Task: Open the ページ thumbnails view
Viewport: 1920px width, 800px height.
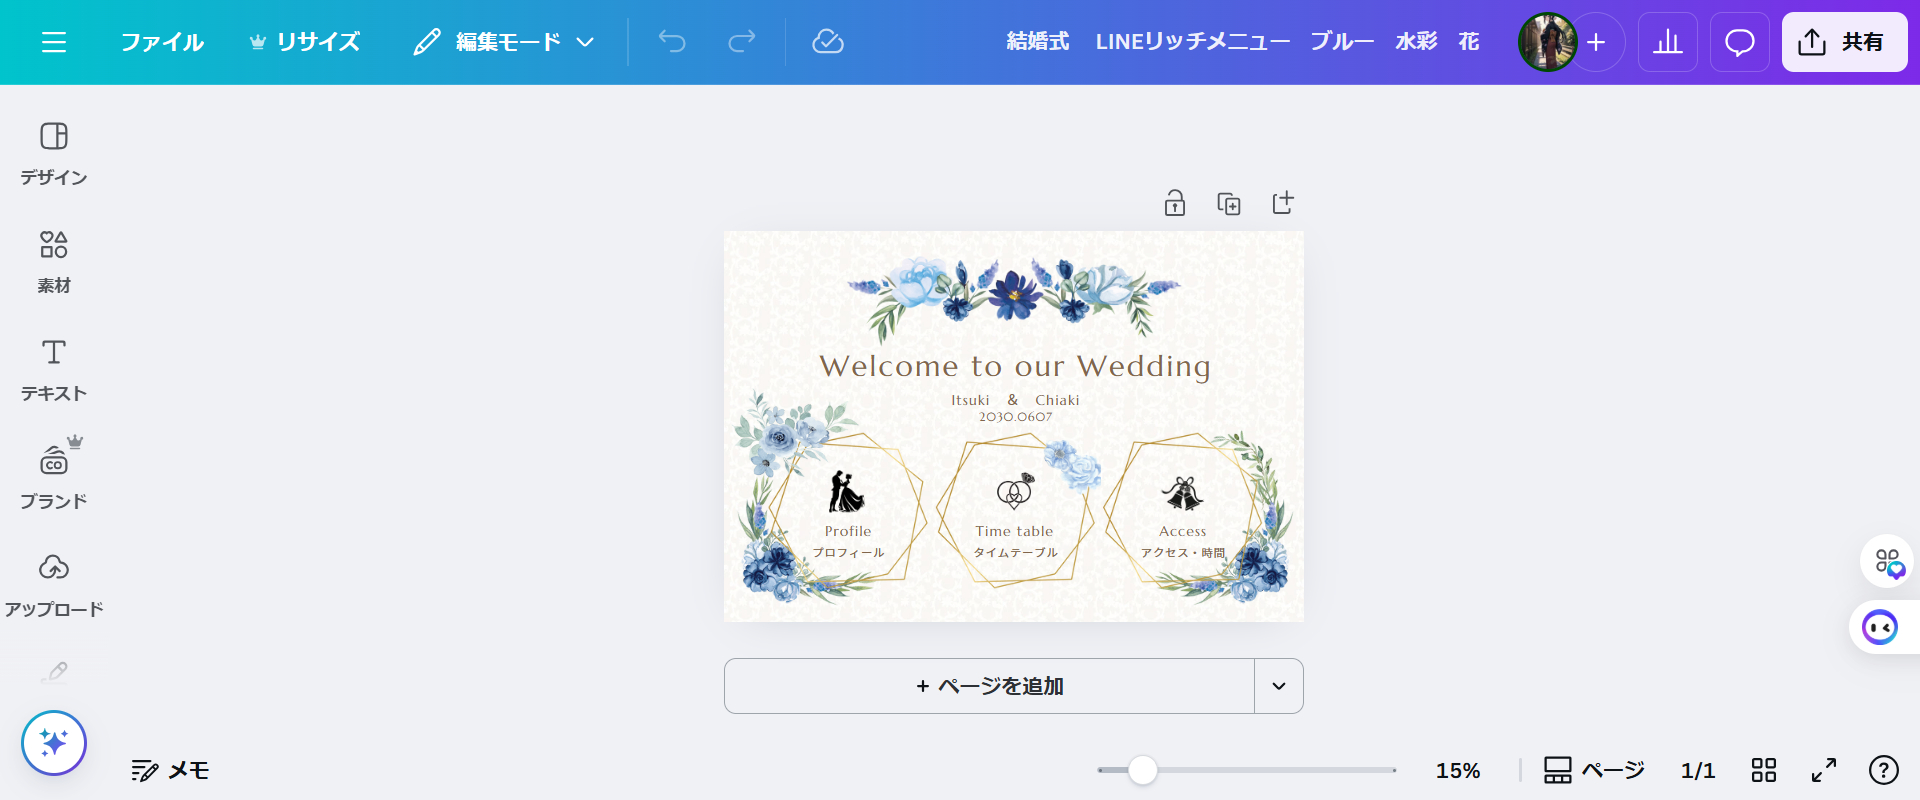Action: [x=1594, y=770]
